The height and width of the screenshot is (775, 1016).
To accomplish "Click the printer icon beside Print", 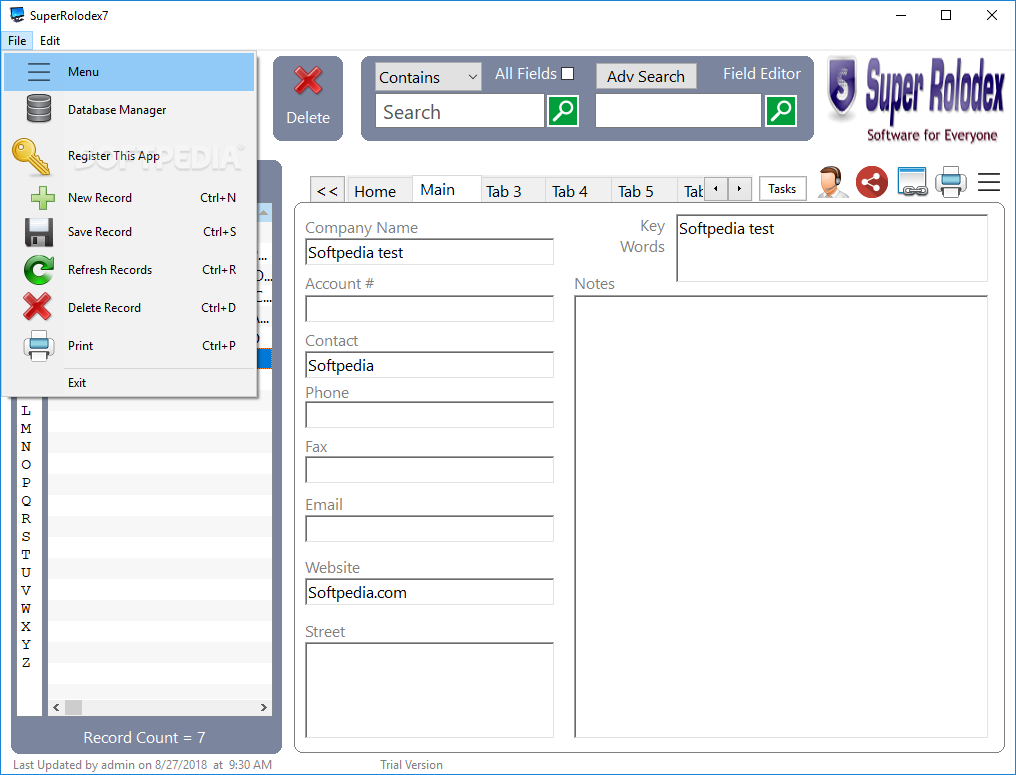I will (x=39, y=345).
